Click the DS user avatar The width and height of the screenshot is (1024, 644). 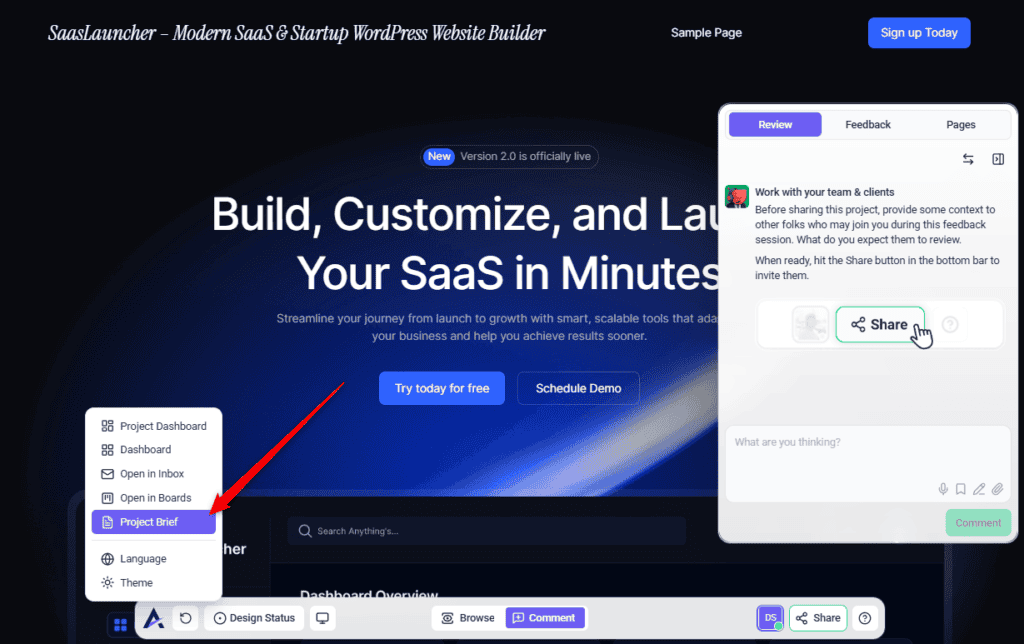click(771, 618)
